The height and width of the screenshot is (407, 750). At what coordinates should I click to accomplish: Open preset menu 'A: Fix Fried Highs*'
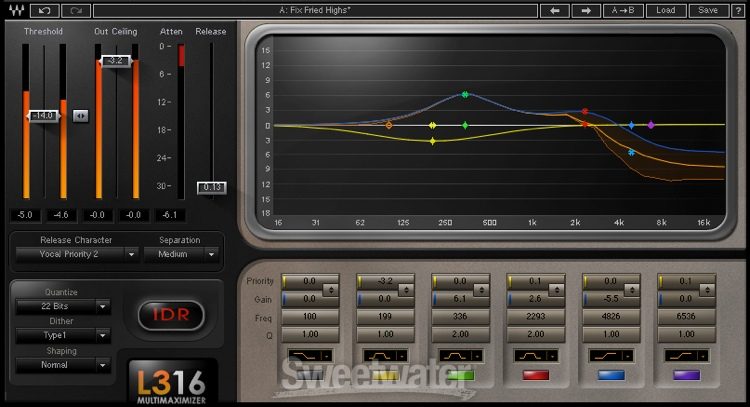point(316,11)
